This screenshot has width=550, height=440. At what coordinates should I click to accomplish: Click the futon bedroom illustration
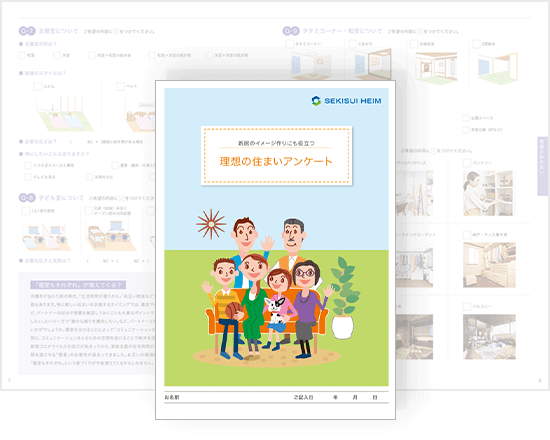point(65,114)
